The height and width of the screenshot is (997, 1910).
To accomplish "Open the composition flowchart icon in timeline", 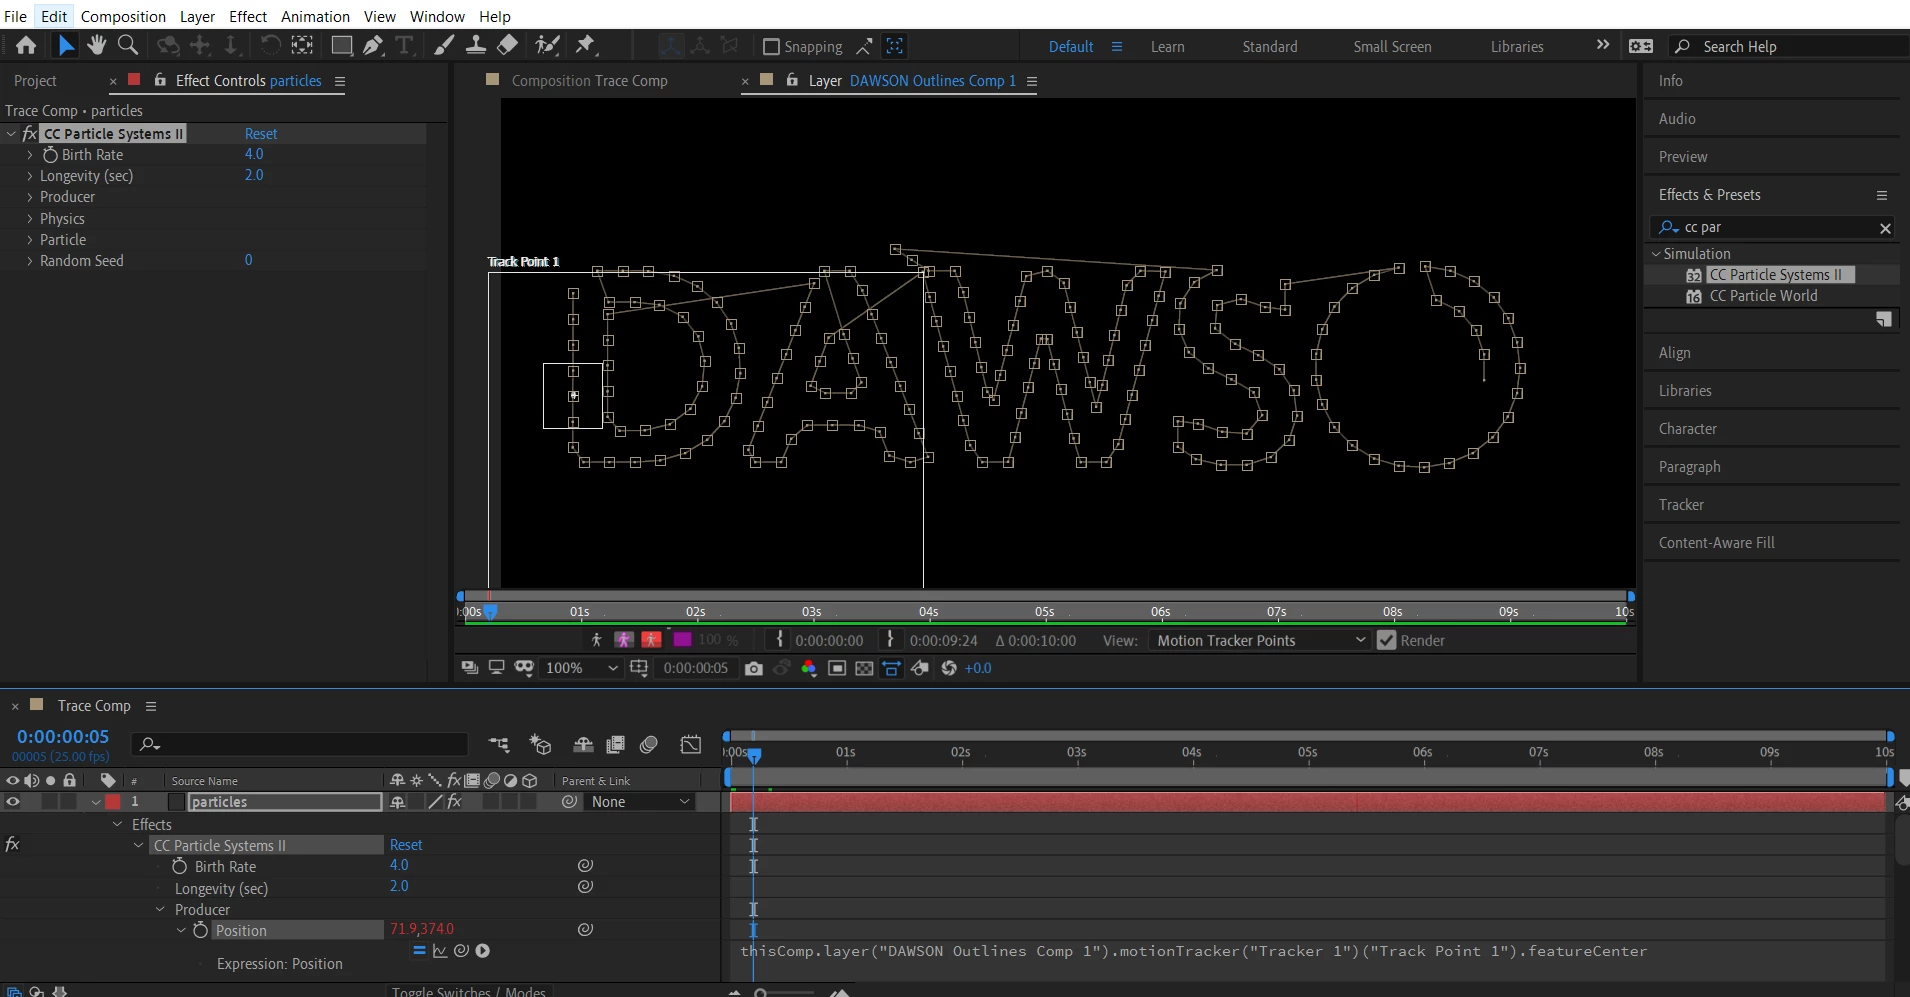I will point(499,744).
